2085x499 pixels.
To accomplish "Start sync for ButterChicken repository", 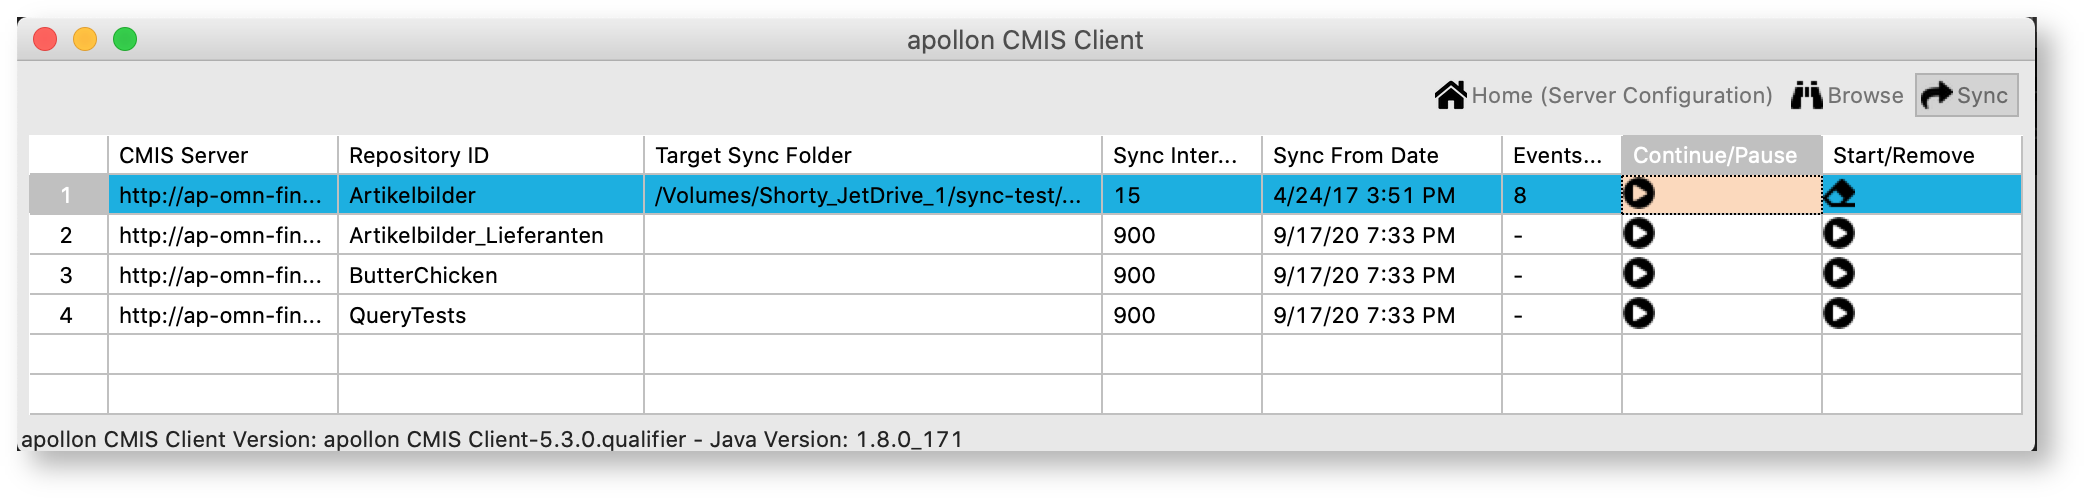I will [x=1839, y=273].
